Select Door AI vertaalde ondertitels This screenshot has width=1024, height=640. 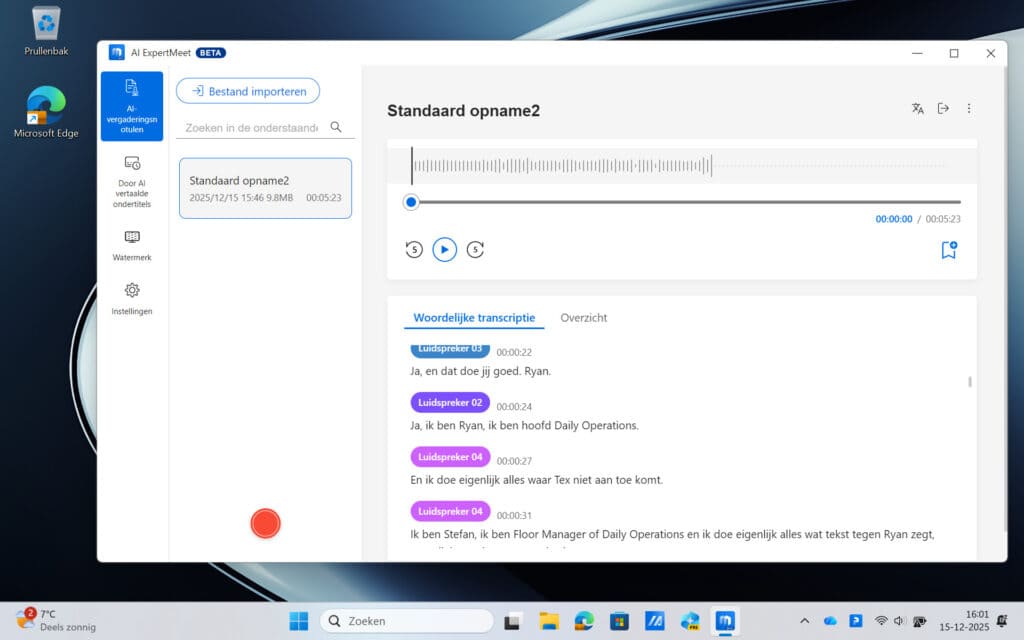coord(132,184)
